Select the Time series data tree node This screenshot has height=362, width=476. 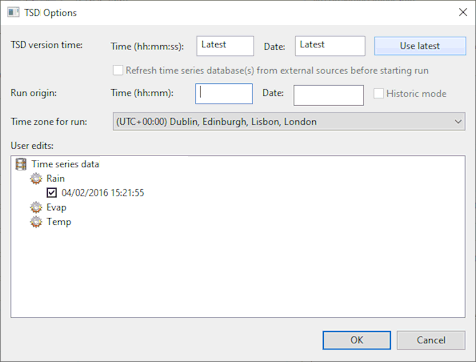click(65, 164)
